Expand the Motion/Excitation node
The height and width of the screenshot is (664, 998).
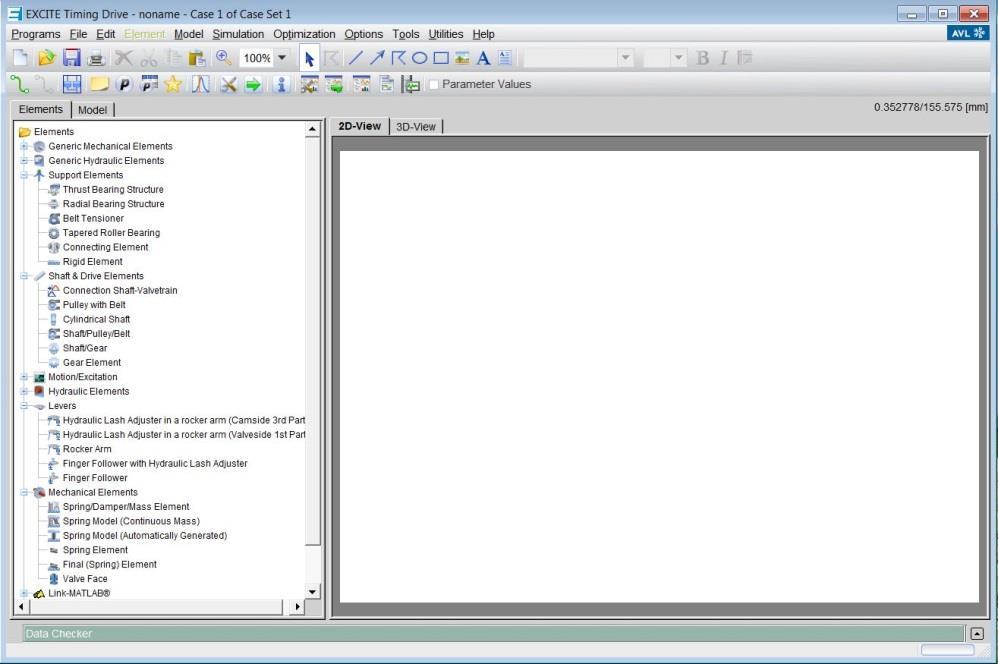(24, 378)
